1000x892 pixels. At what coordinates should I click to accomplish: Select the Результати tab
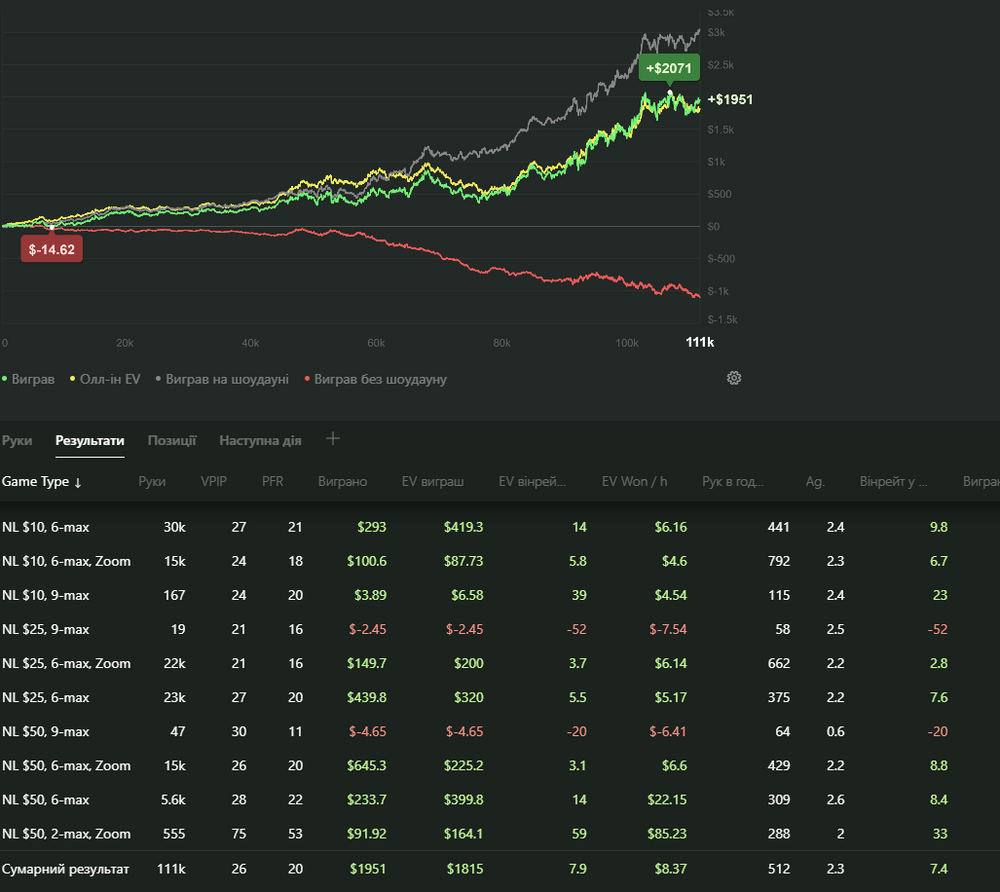coord(90,440)
